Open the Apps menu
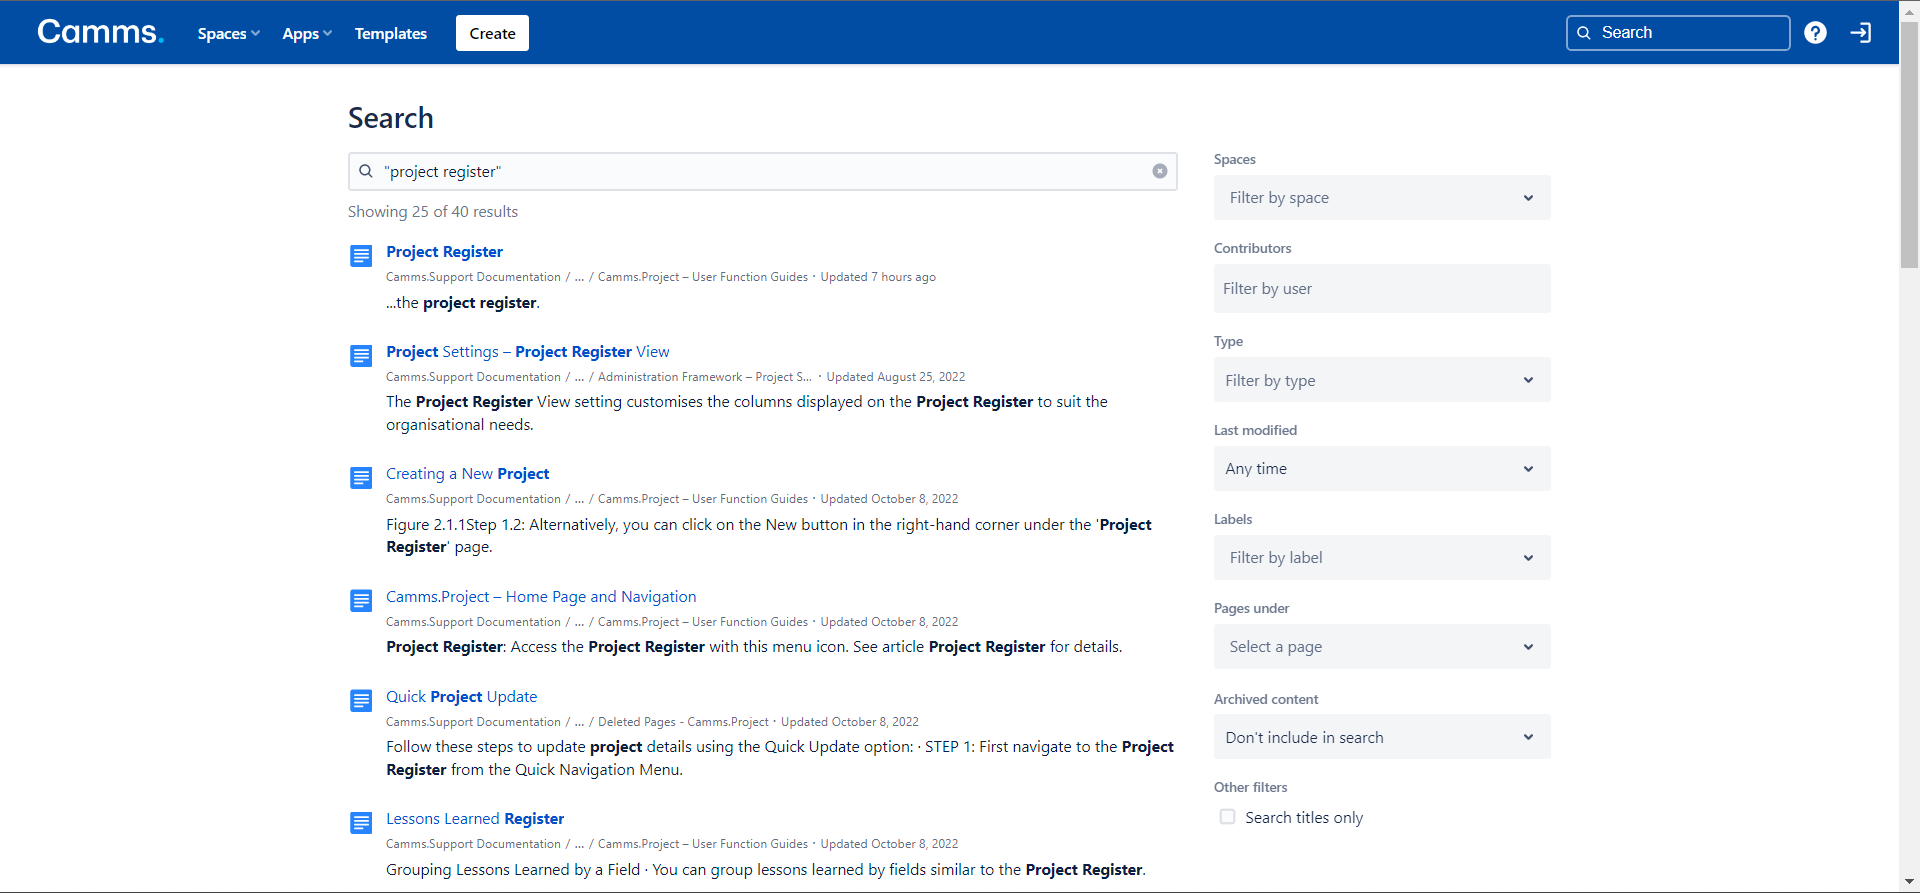1920x893 pixels. 307,33
